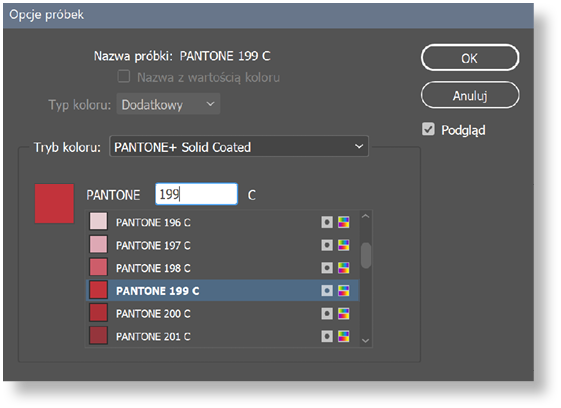Toggle the Podgląd preview checkbox
This screenshot has width=561, height=408.
click(428, 129)
